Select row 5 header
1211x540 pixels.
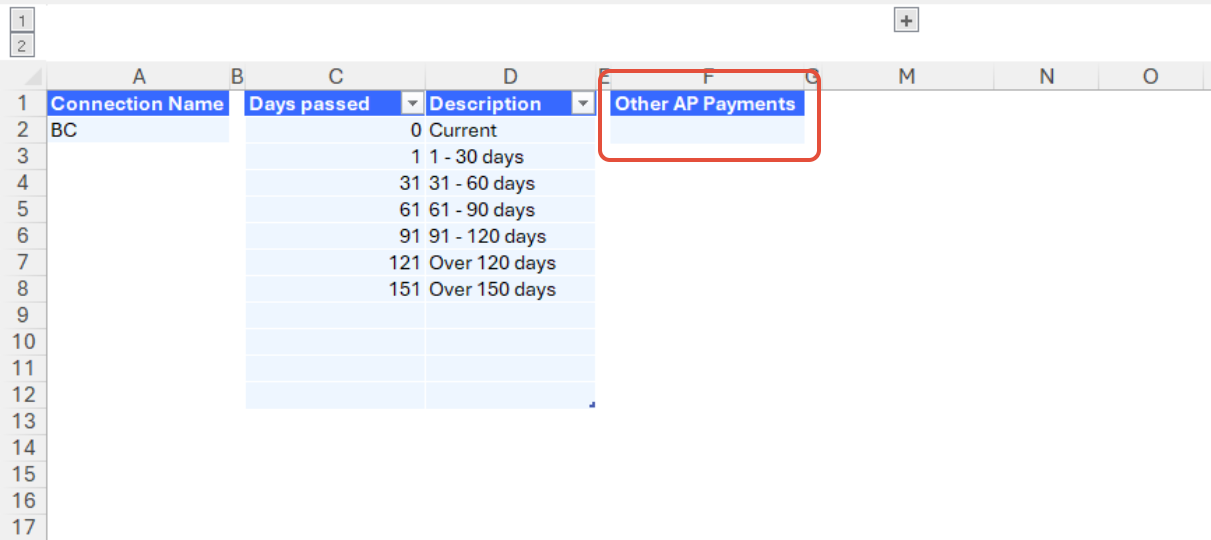24,210
